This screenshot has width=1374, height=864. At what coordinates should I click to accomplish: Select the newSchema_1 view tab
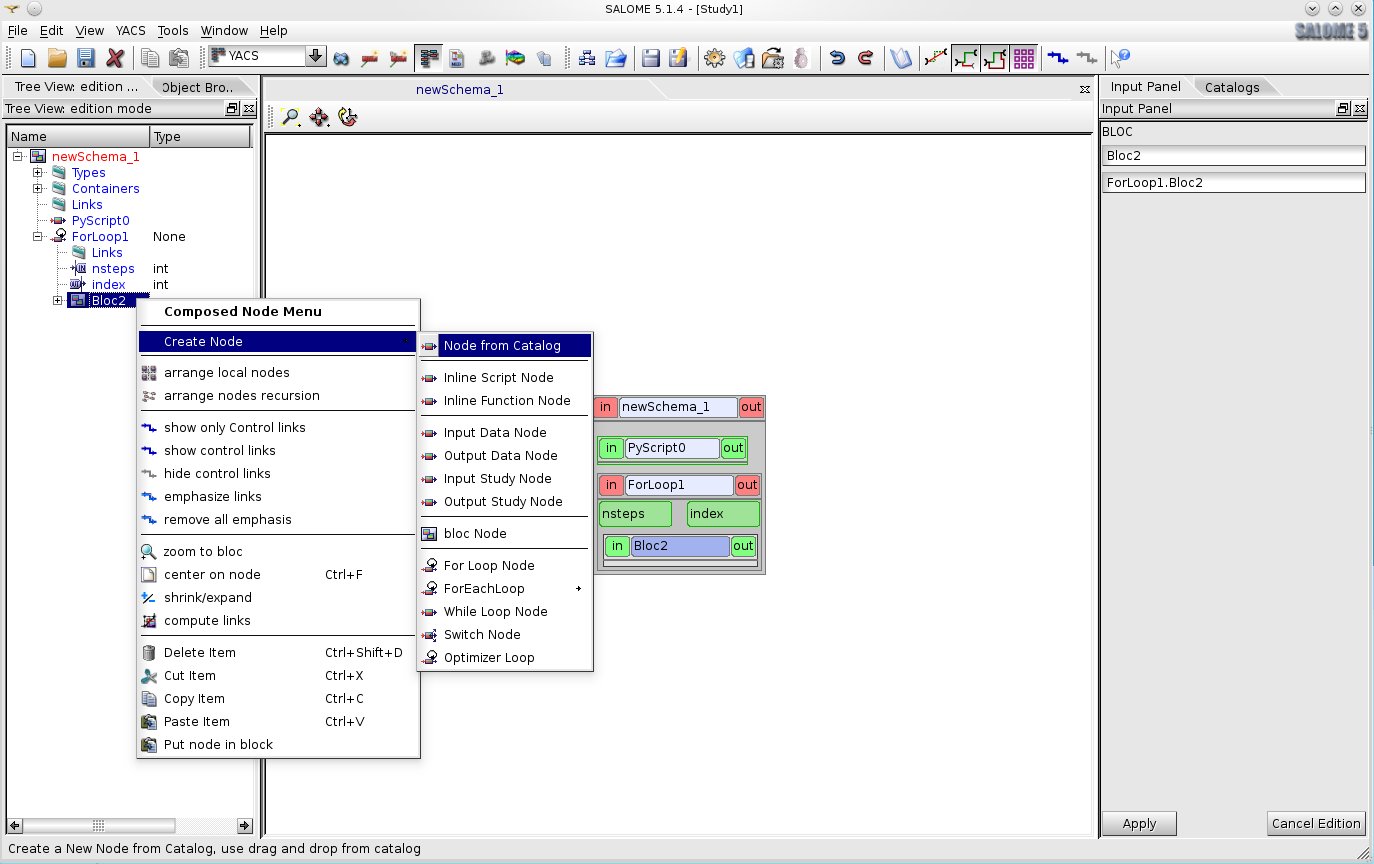tap(460, 89)
